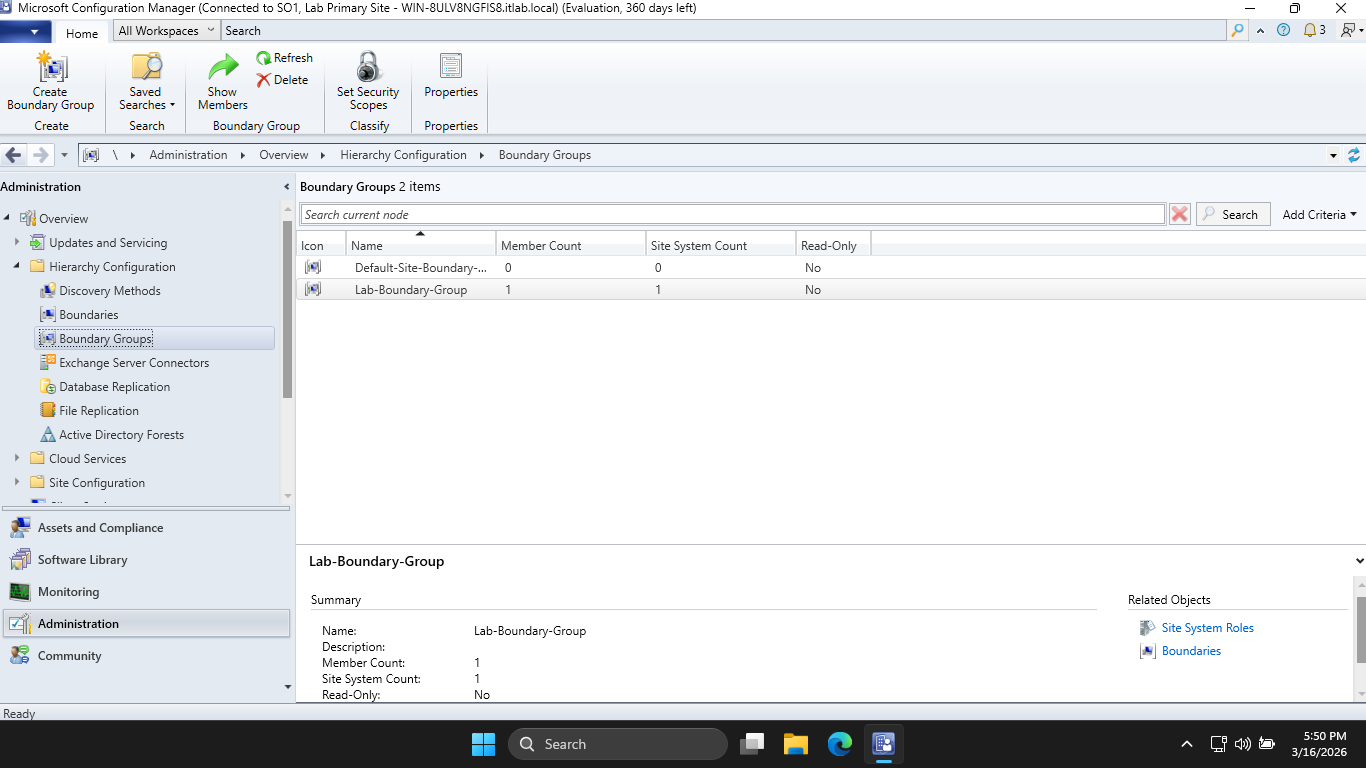The height and width of the screenshot is (768, 1366).
Task: Expand the Updates and Servicing node
Action: 17,242
